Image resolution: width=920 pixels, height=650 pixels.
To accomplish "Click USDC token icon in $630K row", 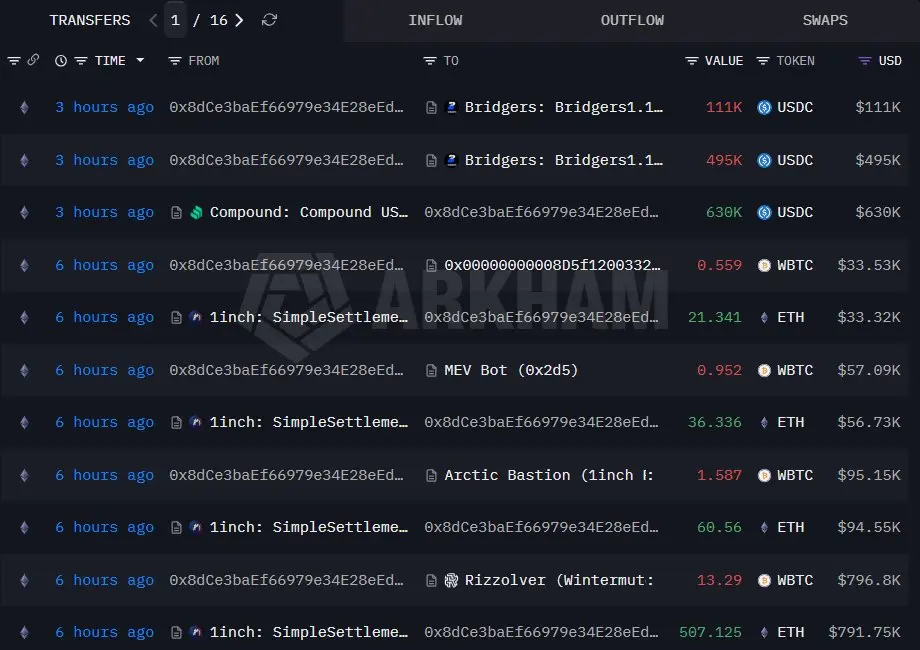I will pyautogui.click(x=764, y=212).
